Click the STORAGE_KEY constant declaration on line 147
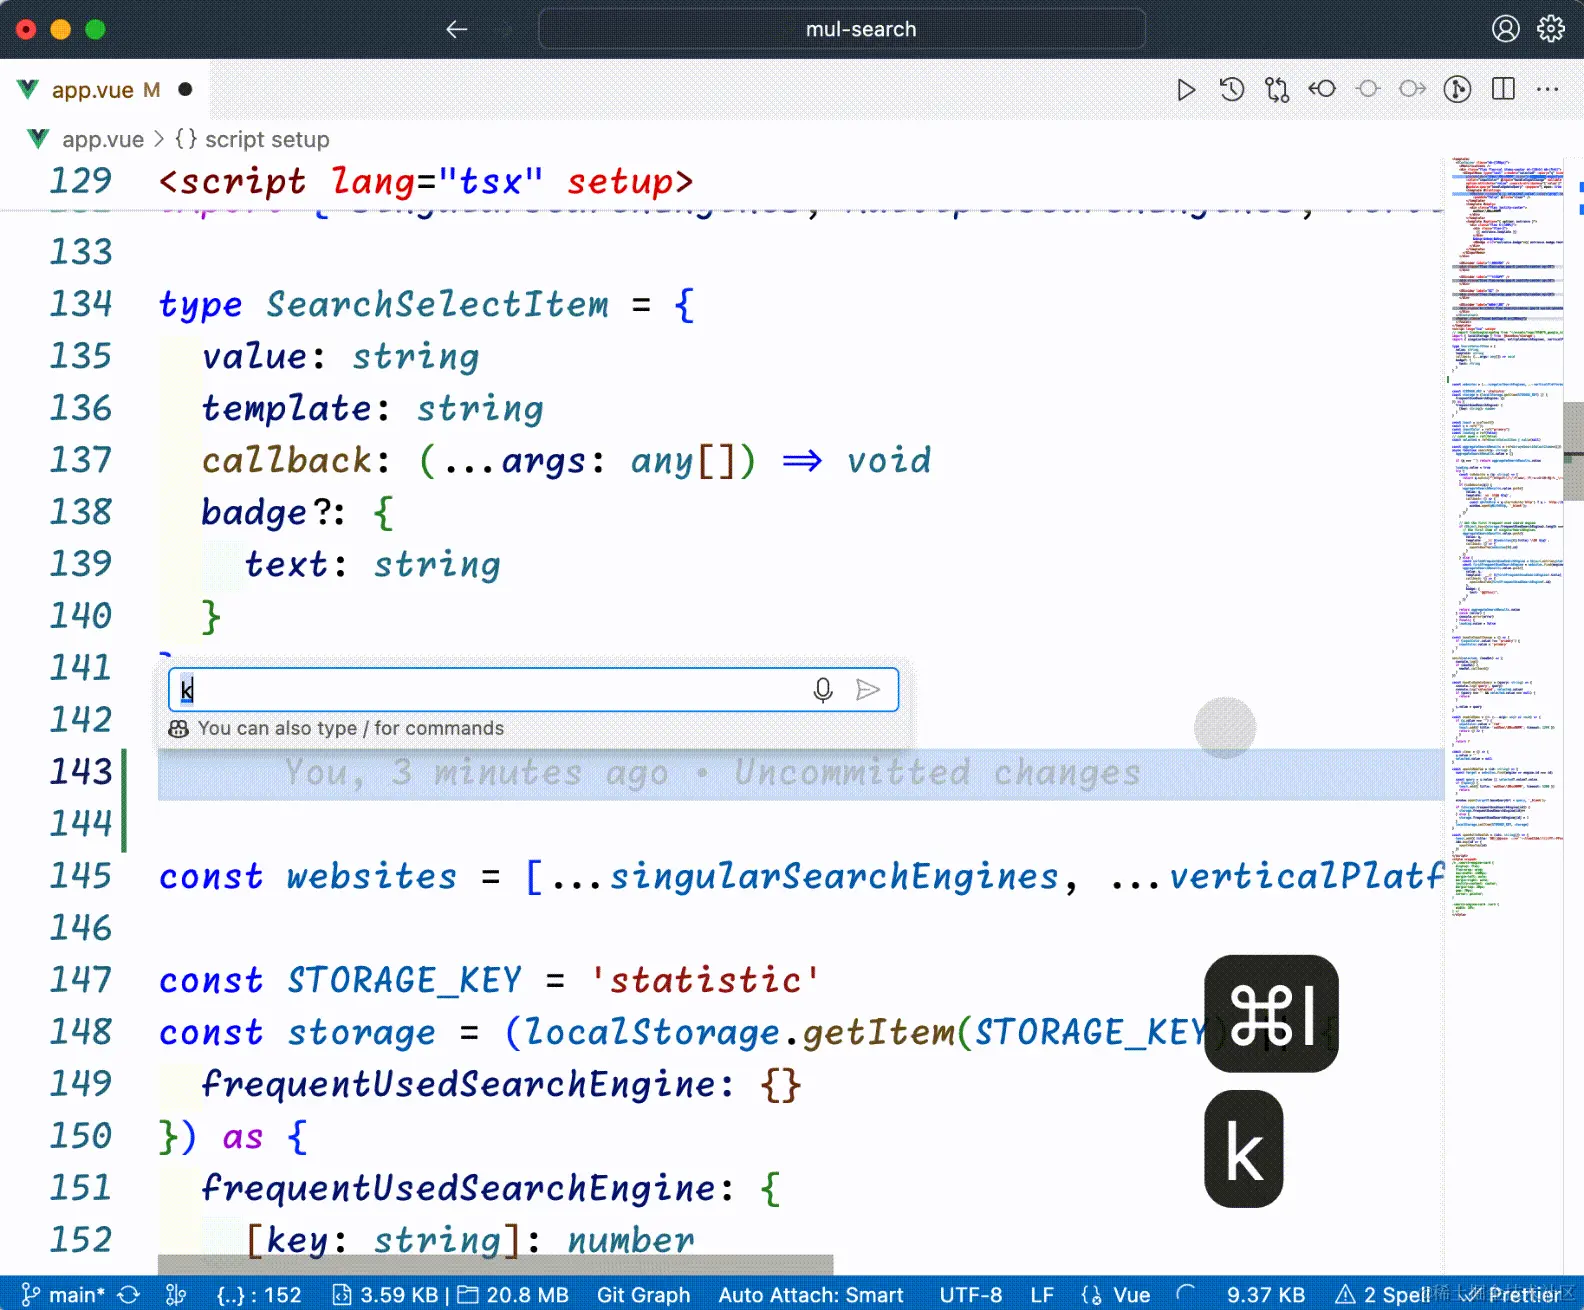1584x1310 pixels. pos(404,980)
